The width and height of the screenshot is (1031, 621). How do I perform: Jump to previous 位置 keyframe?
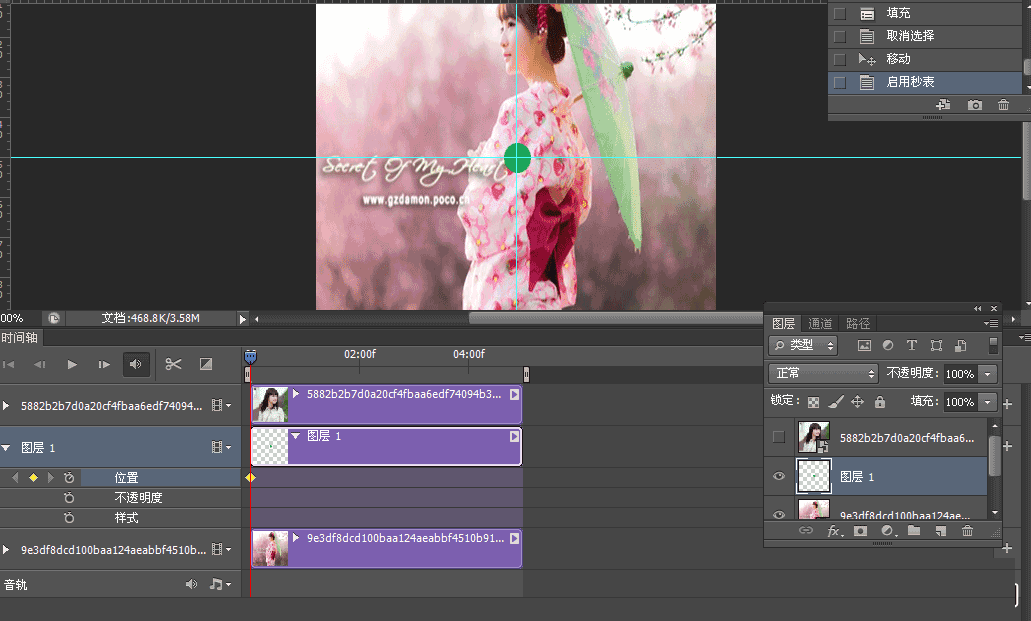click(16, 478)
